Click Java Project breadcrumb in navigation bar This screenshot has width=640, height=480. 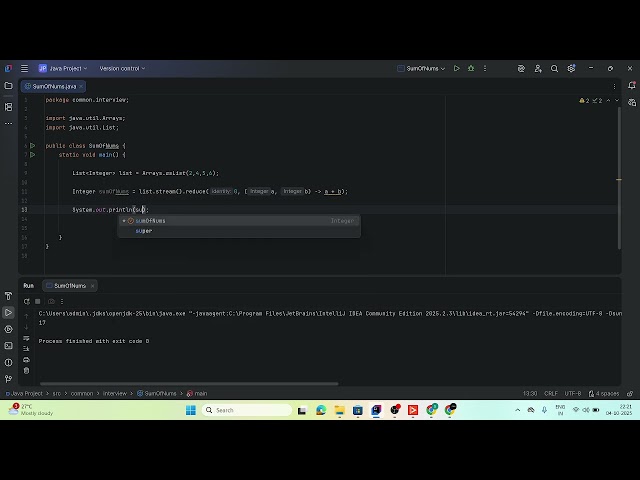pyautogui.click(x=24, y=393)
